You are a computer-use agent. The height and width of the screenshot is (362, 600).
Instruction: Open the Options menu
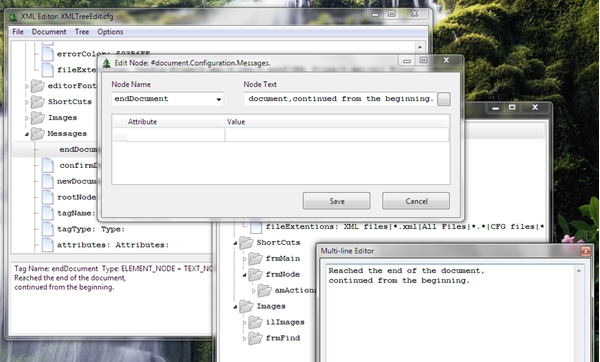tap(110, 32)
